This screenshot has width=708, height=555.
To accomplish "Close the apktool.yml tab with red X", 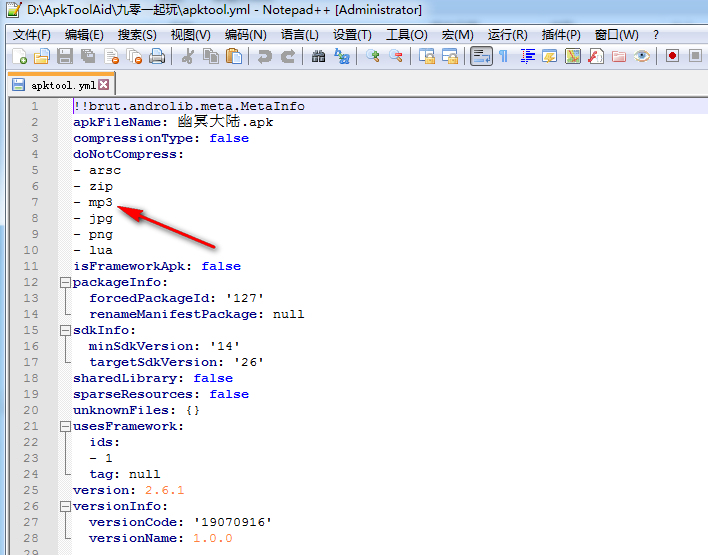I will pyautogui.click(x=103, y=84).
